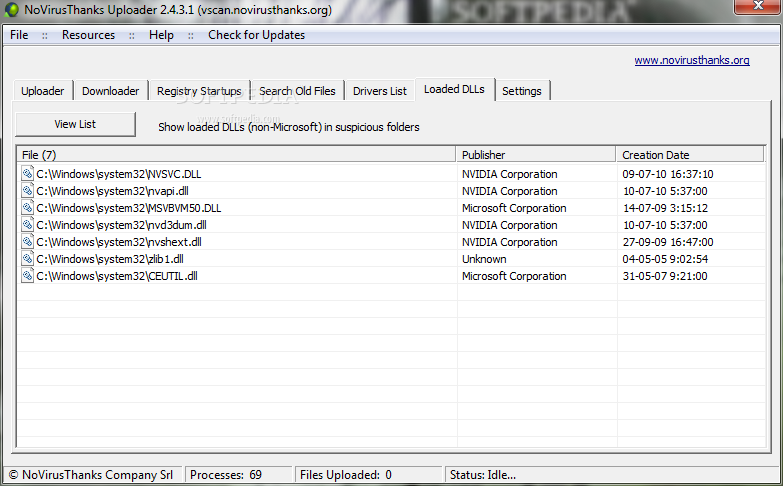The width and height of the screenshot is (783, 486).
Task: Click the file icon beside CEUTIL.dll
Action: pos(27,276)
